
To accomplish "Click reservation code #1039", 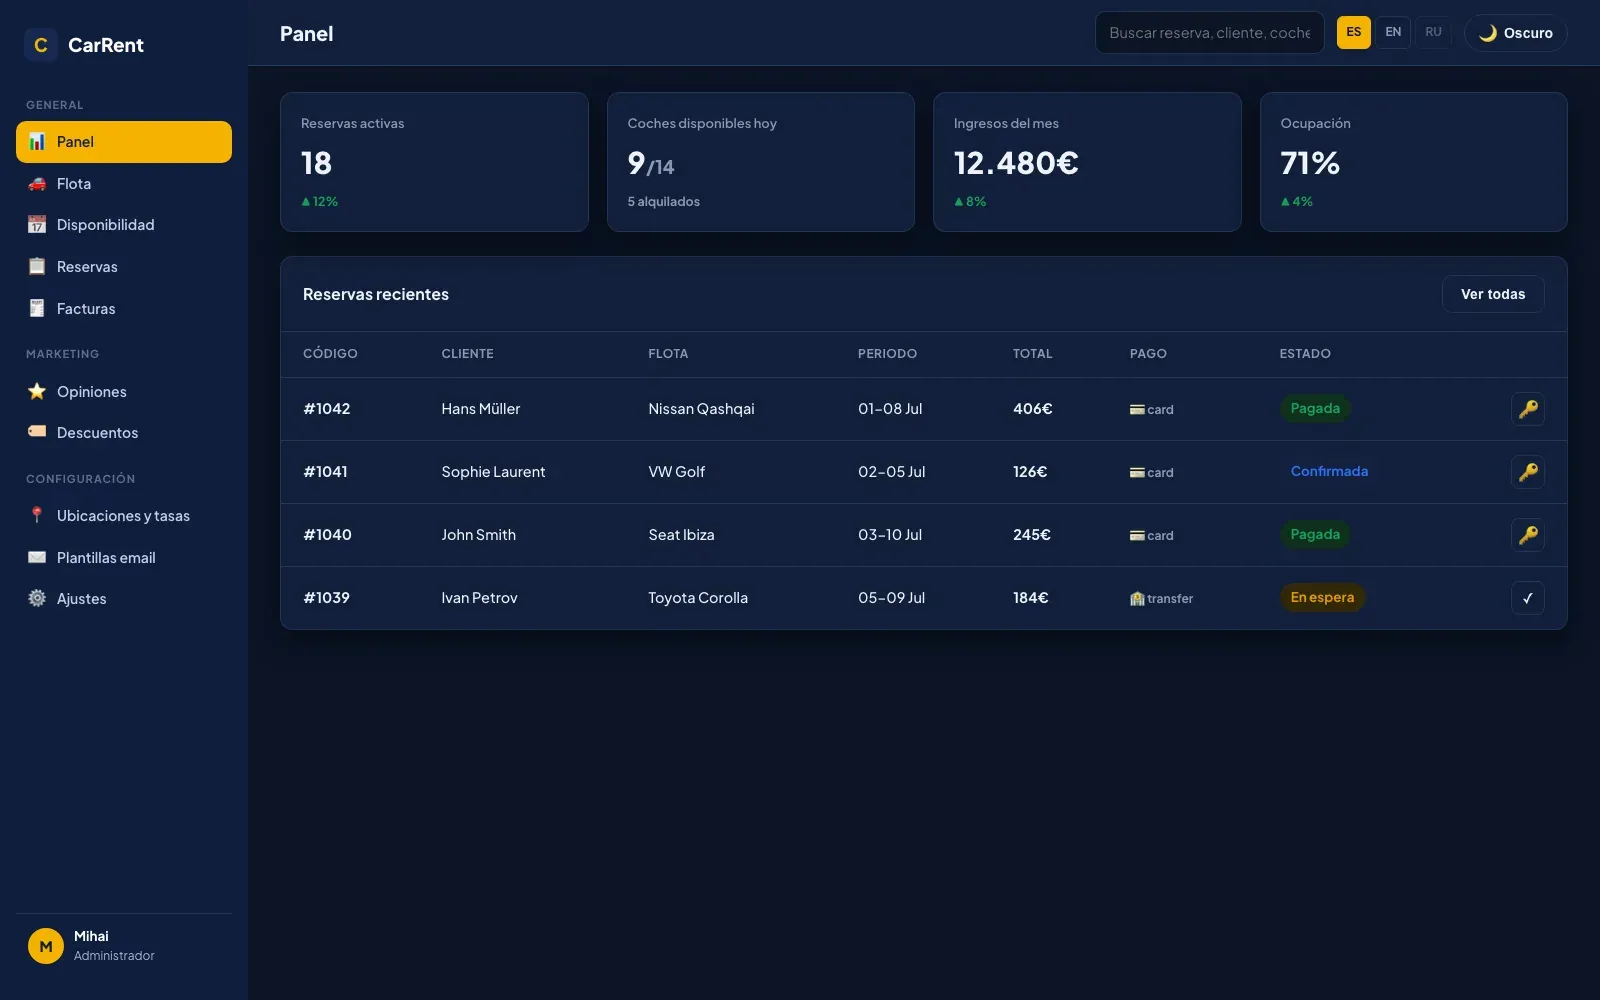I will click(x=326, y=598).
